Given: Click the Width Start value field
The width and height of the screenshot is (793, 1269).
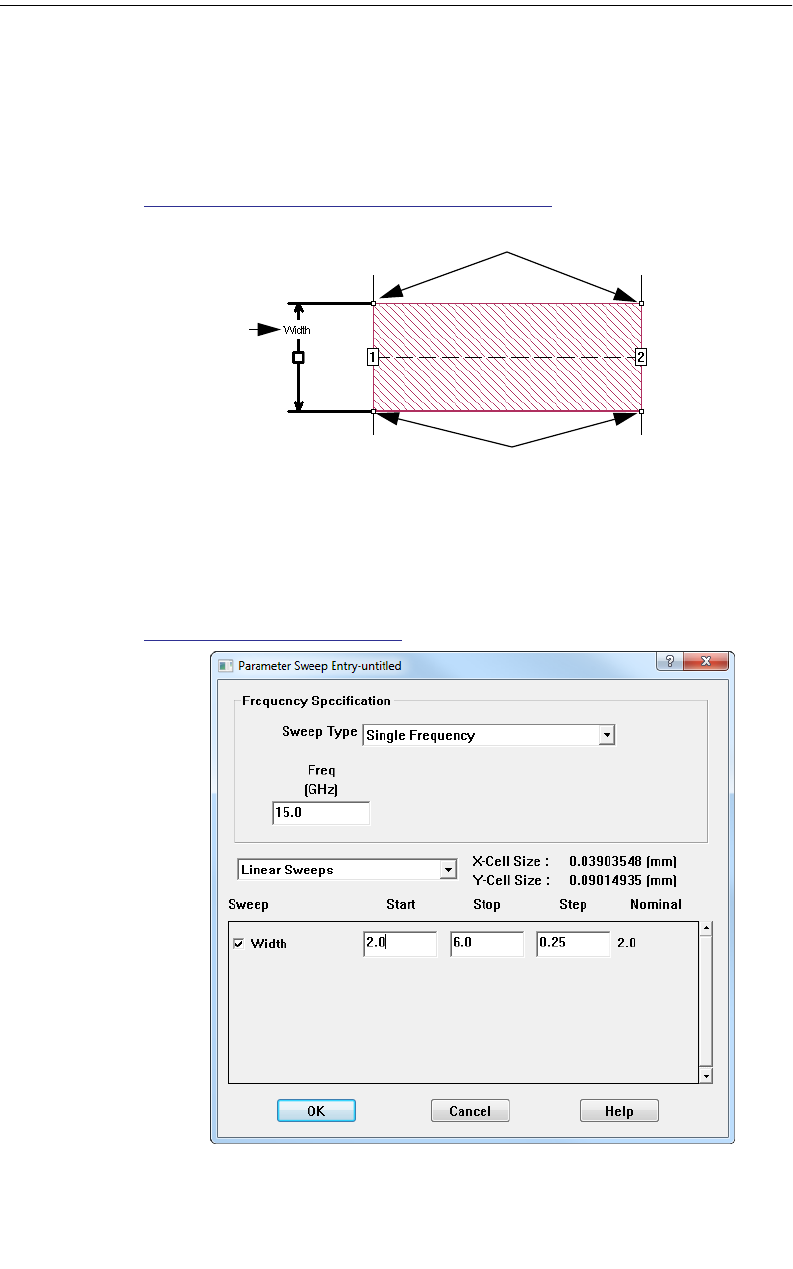Looking at the screenshot, I should [x=400, y=944].
